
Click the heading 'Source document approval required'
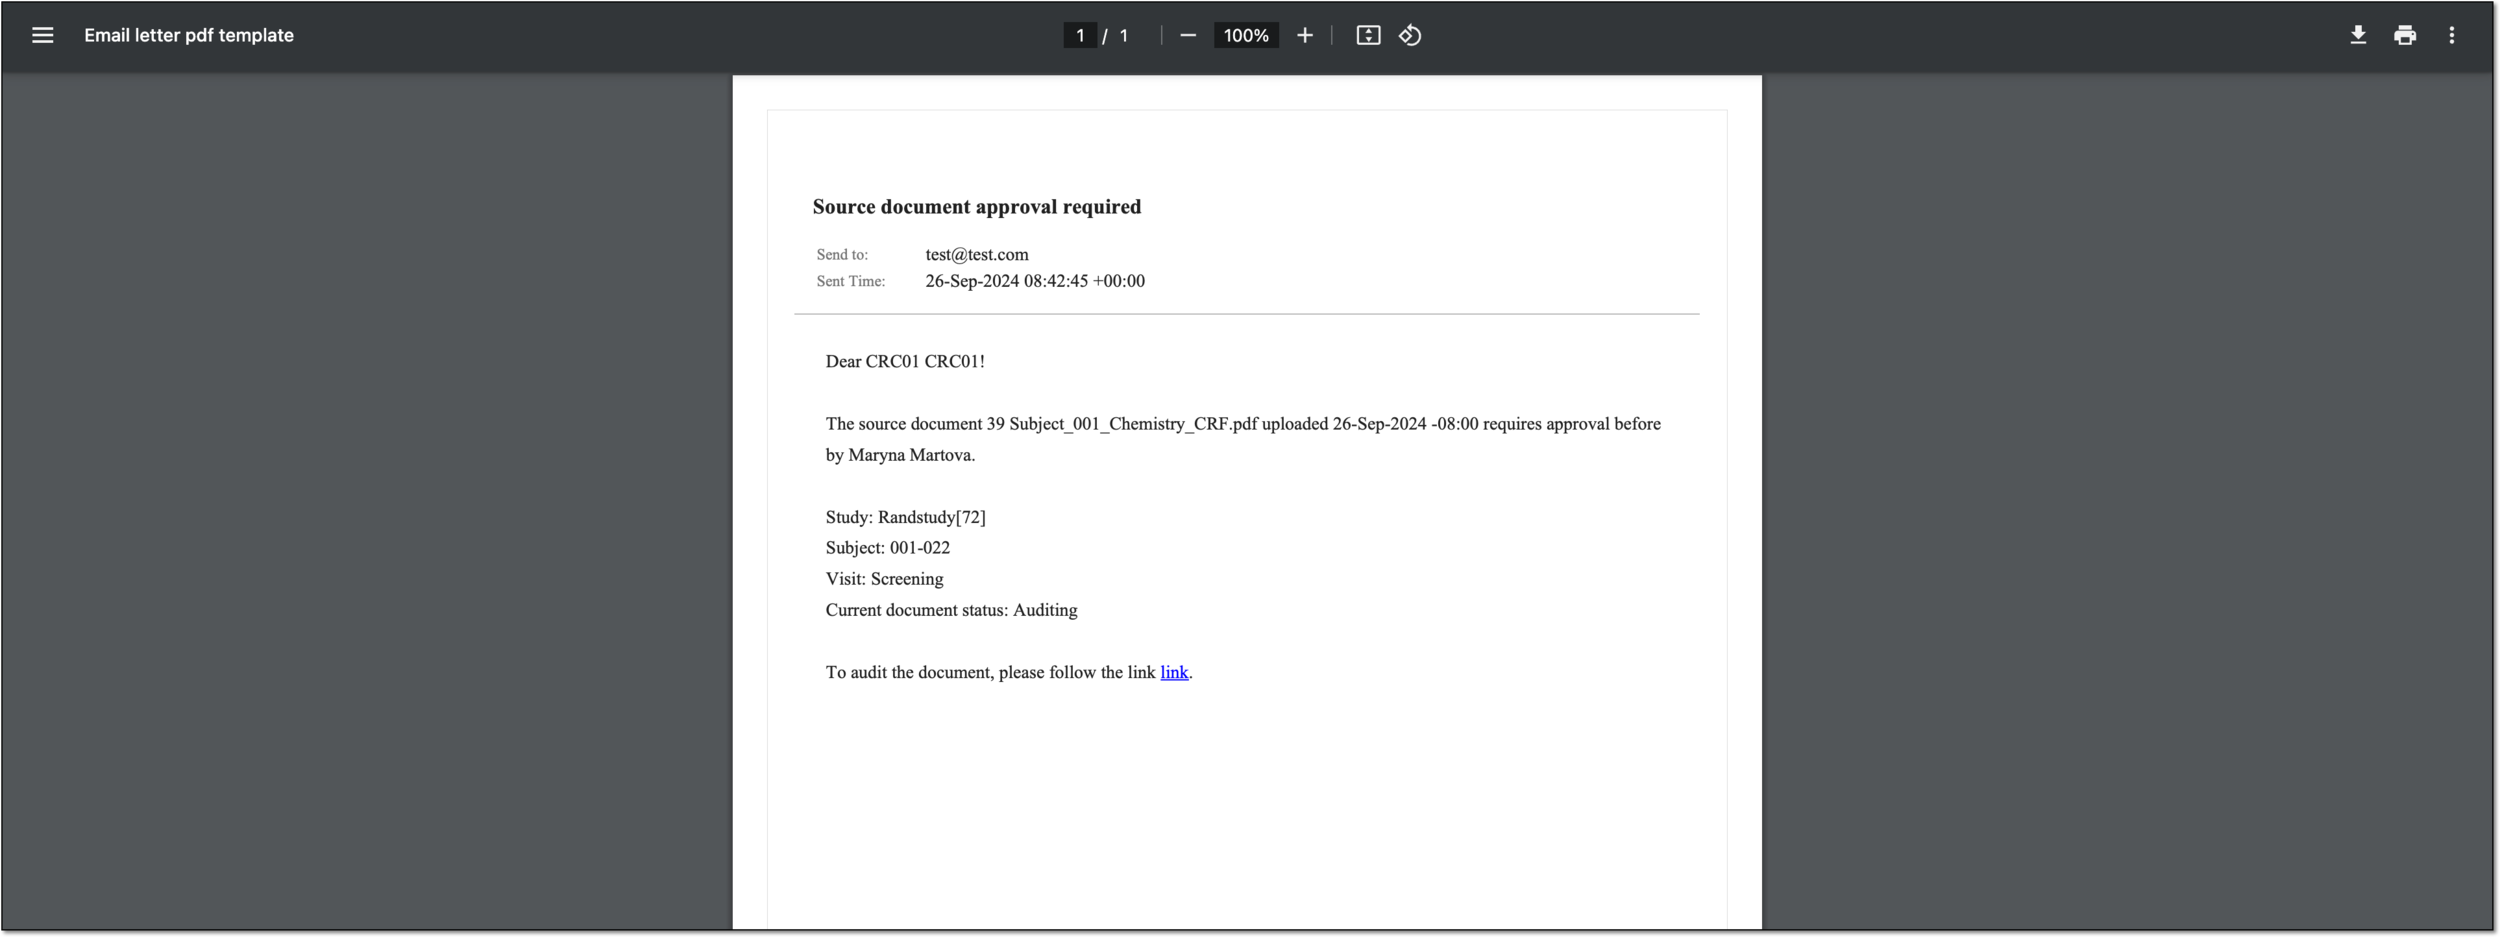coord(977,207)
